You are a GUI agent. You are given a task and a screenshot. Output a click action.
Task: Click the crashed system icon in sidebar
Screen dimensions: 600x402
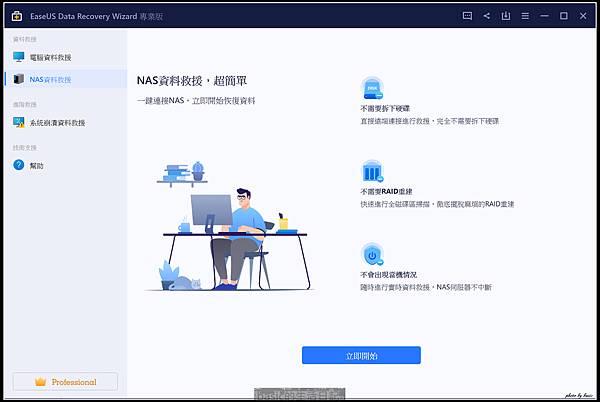18,122
